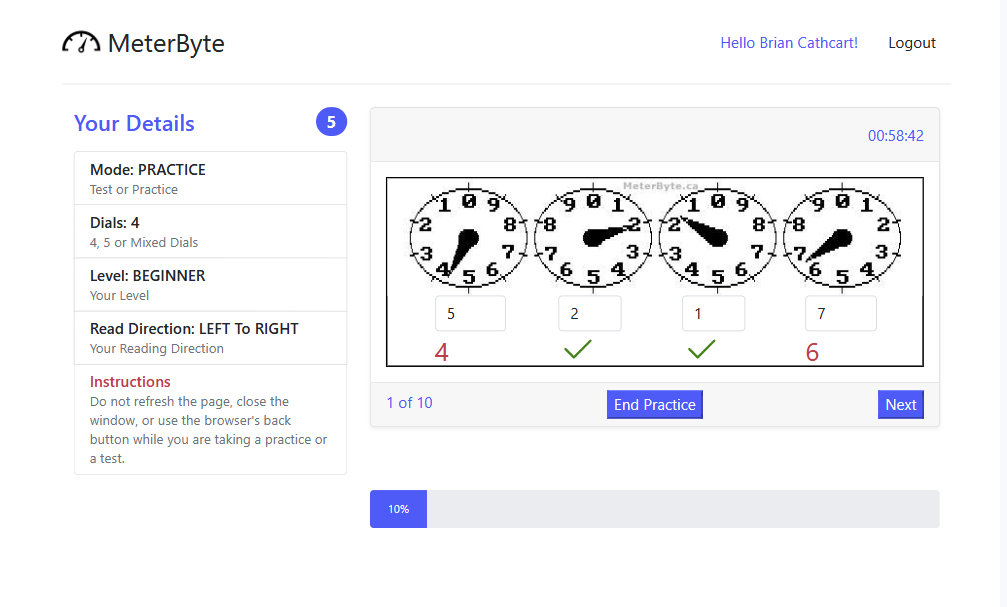1007x607 pixels.
Task: Click the second meter dial image
Action: (593, 238)
